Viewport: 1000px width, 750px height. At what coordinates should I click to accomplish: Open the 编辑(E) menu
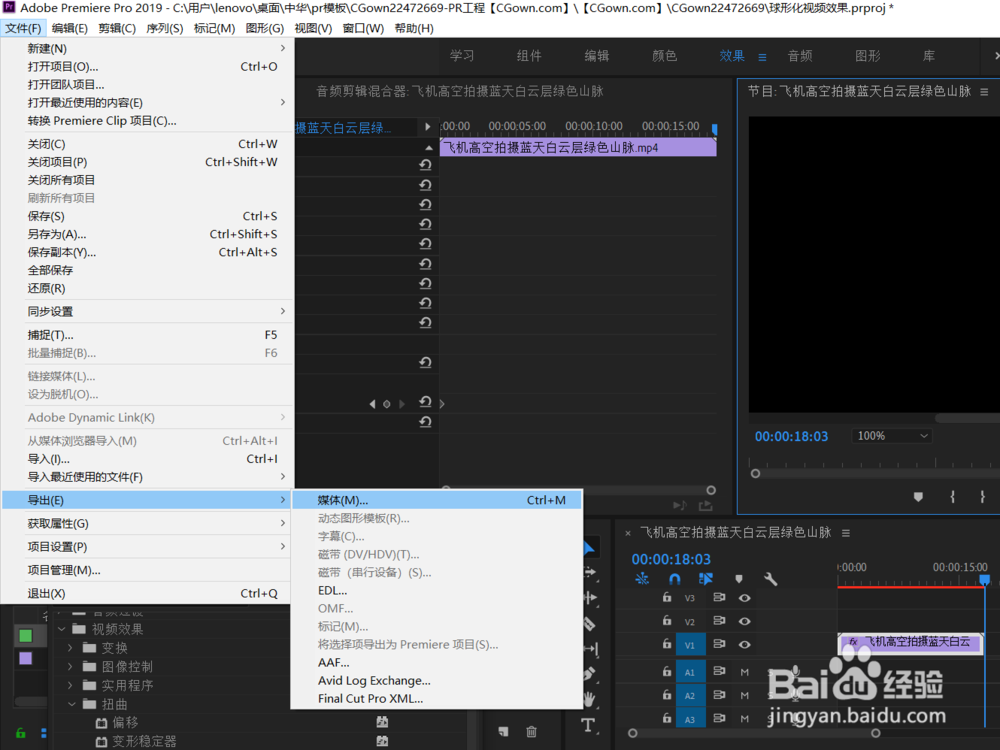[x=70, y=28]
